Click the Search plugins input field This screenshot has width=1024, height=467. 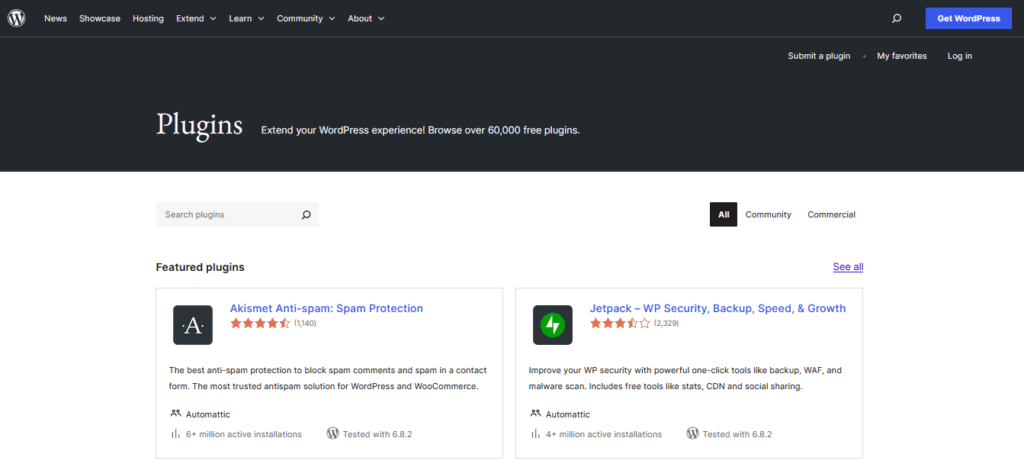pos(228,214)
